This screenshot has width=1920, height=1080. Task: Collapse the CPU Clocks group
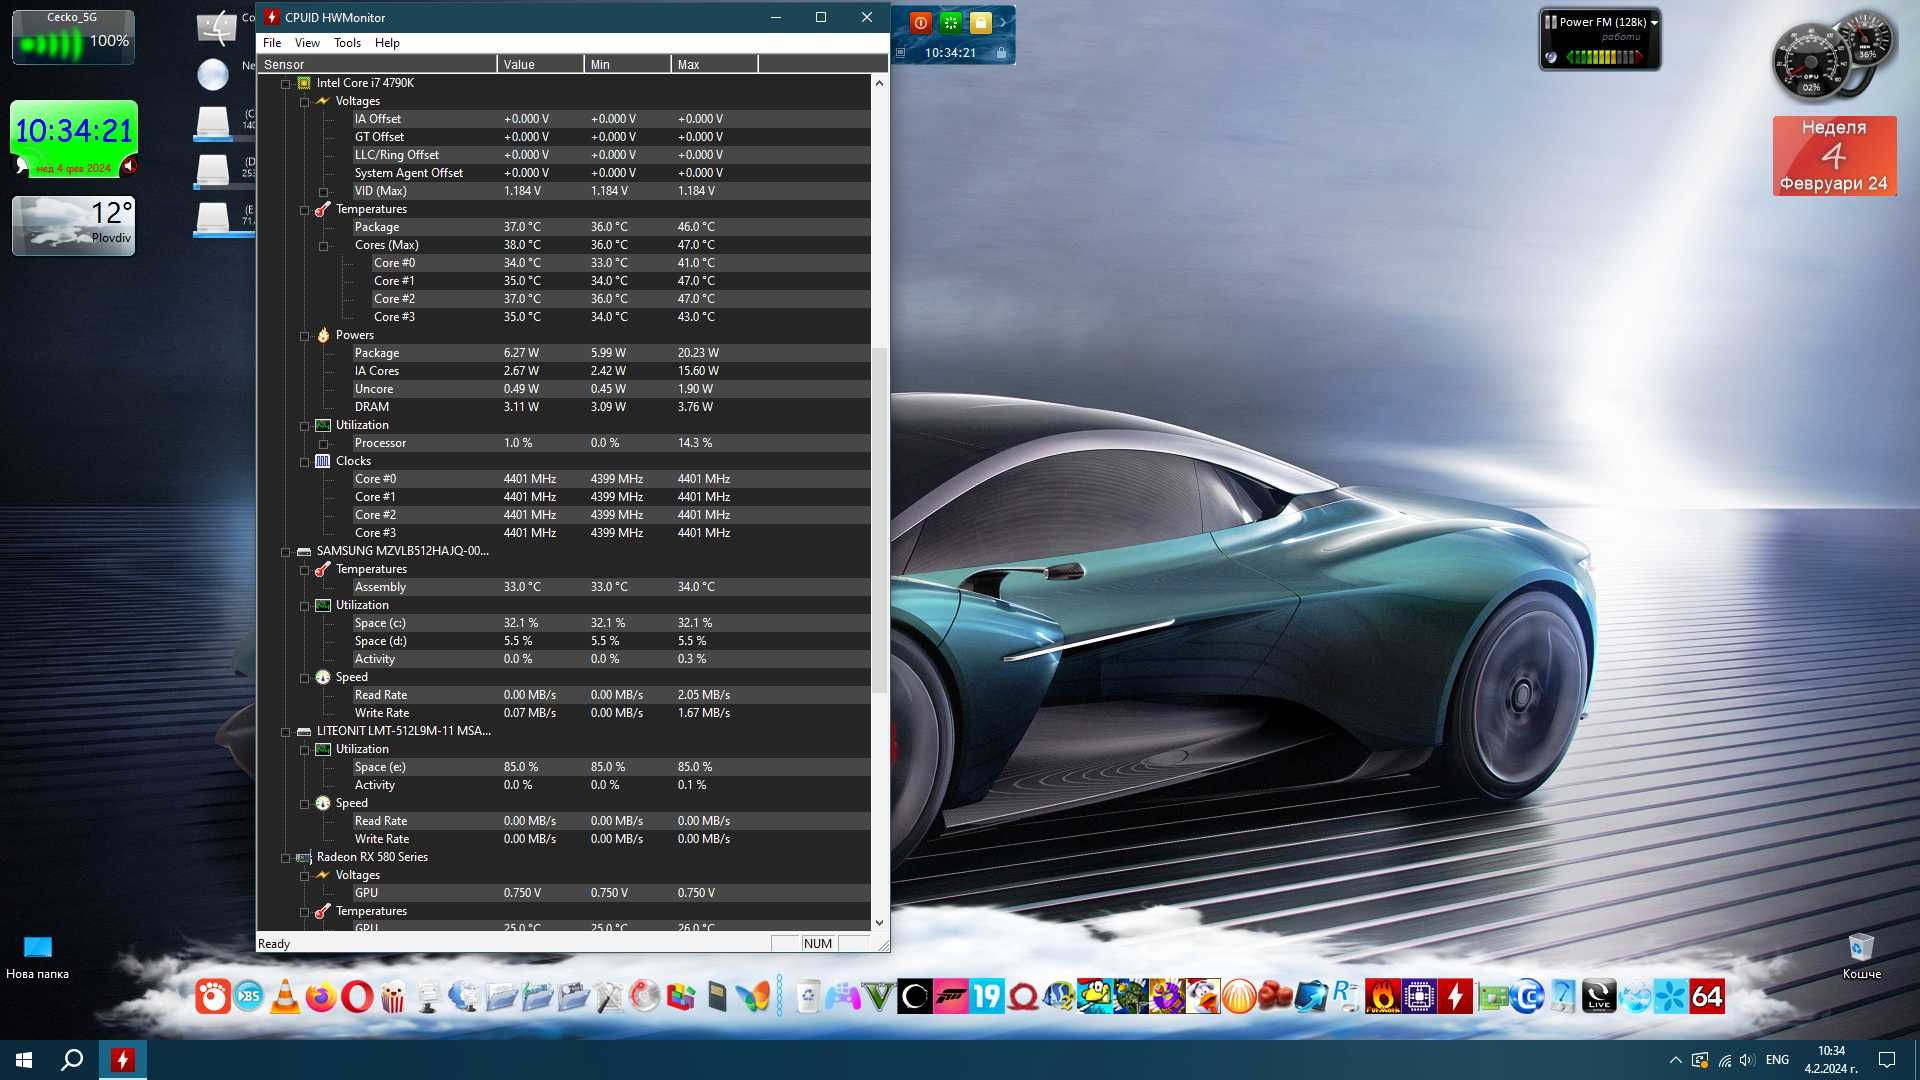pos(305,462)
